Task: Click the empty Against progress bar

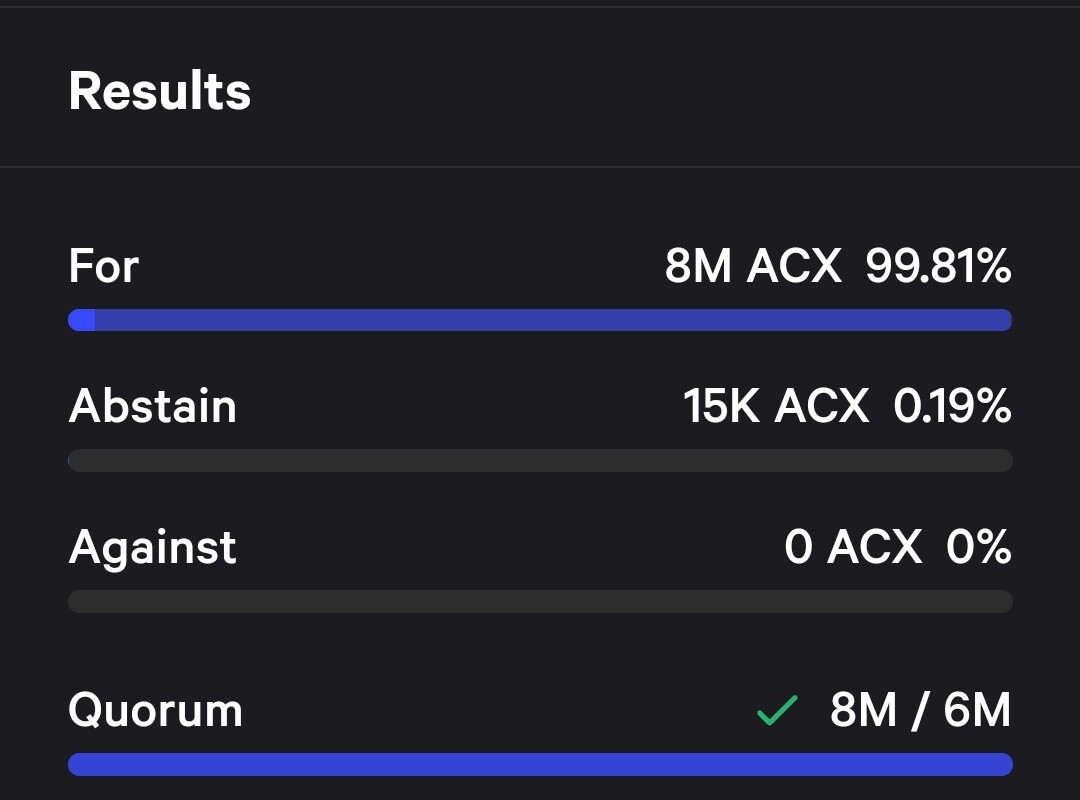Action: [540, 601]
